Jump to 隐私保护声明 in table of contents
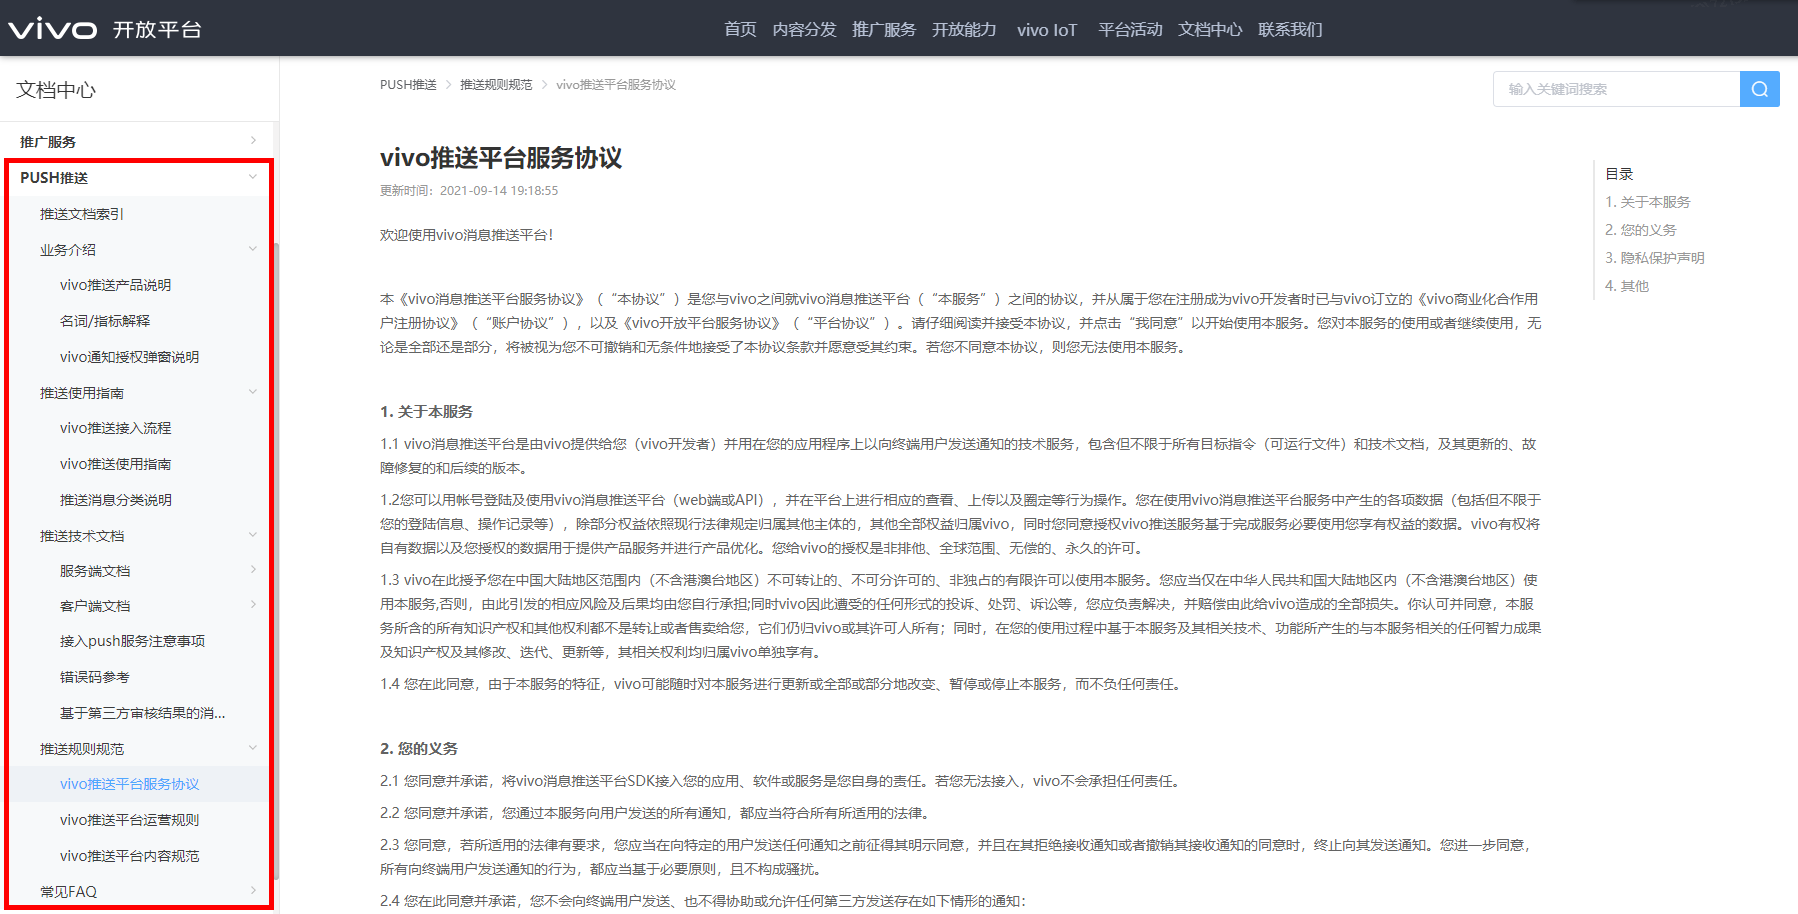This screenshot has width=1798, height=914. tap(1655, 258)
